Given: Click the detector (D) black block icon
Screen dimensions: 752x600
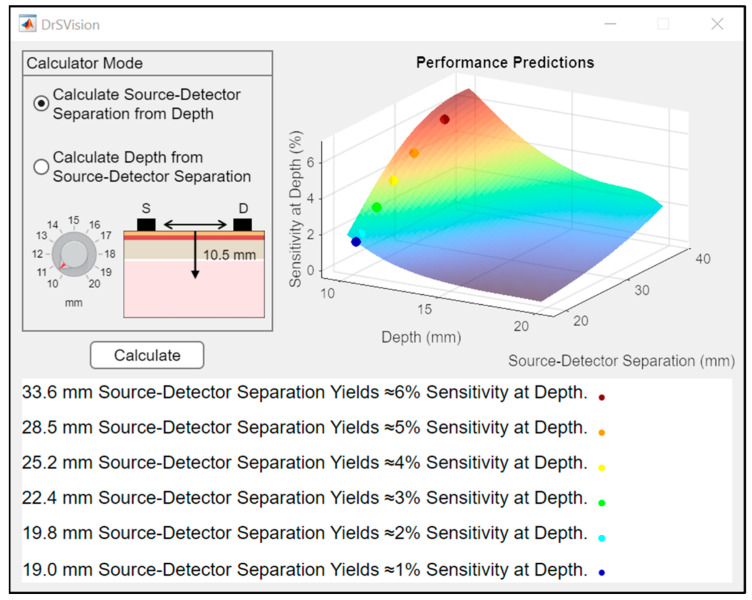Looking at the screenshot, I should pos(243,224).
